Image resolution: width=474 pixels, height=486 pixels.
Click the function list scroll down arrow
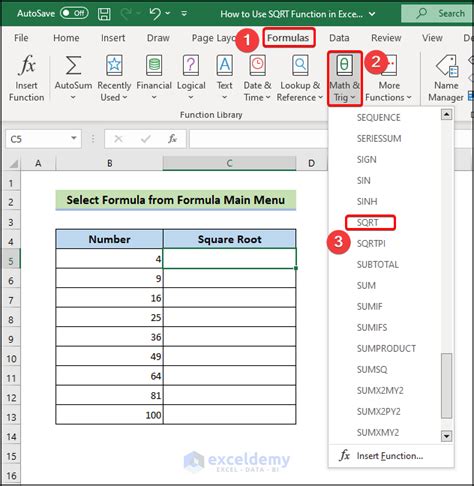click(446, 436)
